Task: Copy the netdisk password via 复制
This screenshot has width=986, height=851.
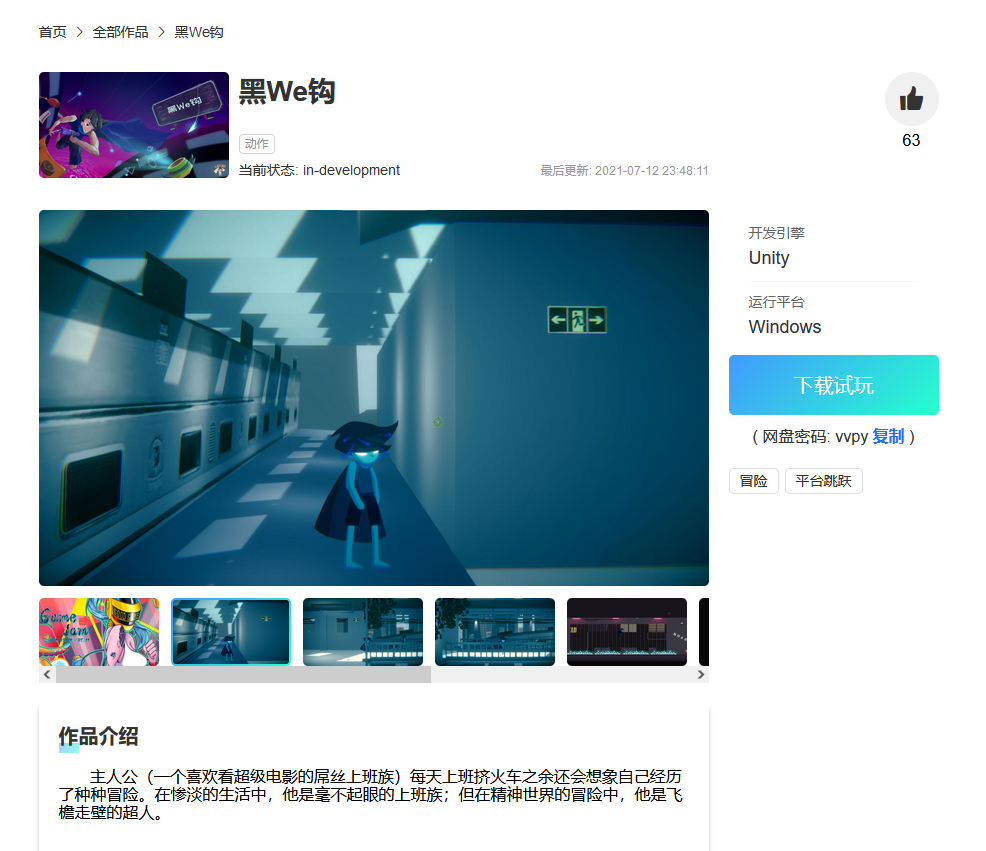Action: [x=888, y=436]
